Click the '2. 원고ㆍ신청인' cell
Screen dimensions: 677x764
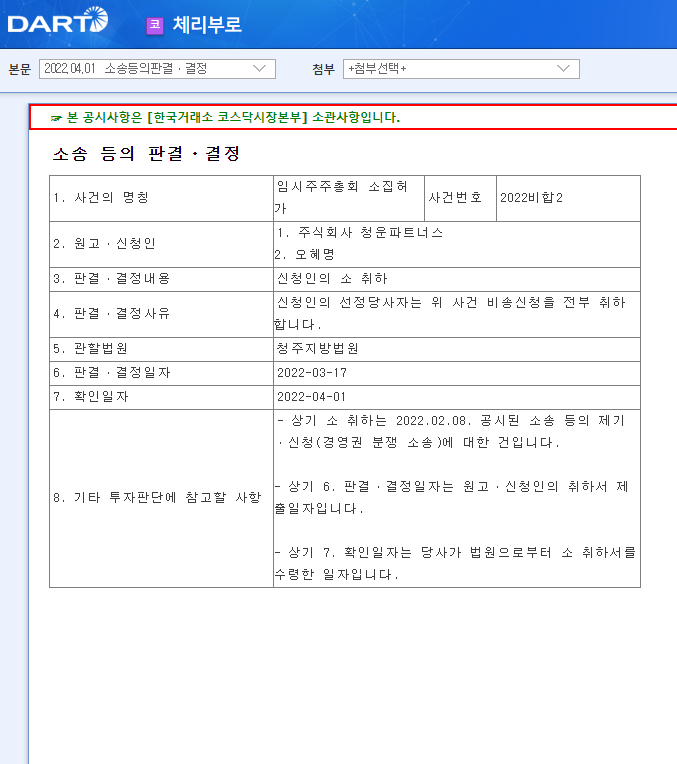click(x=161, y=244)
